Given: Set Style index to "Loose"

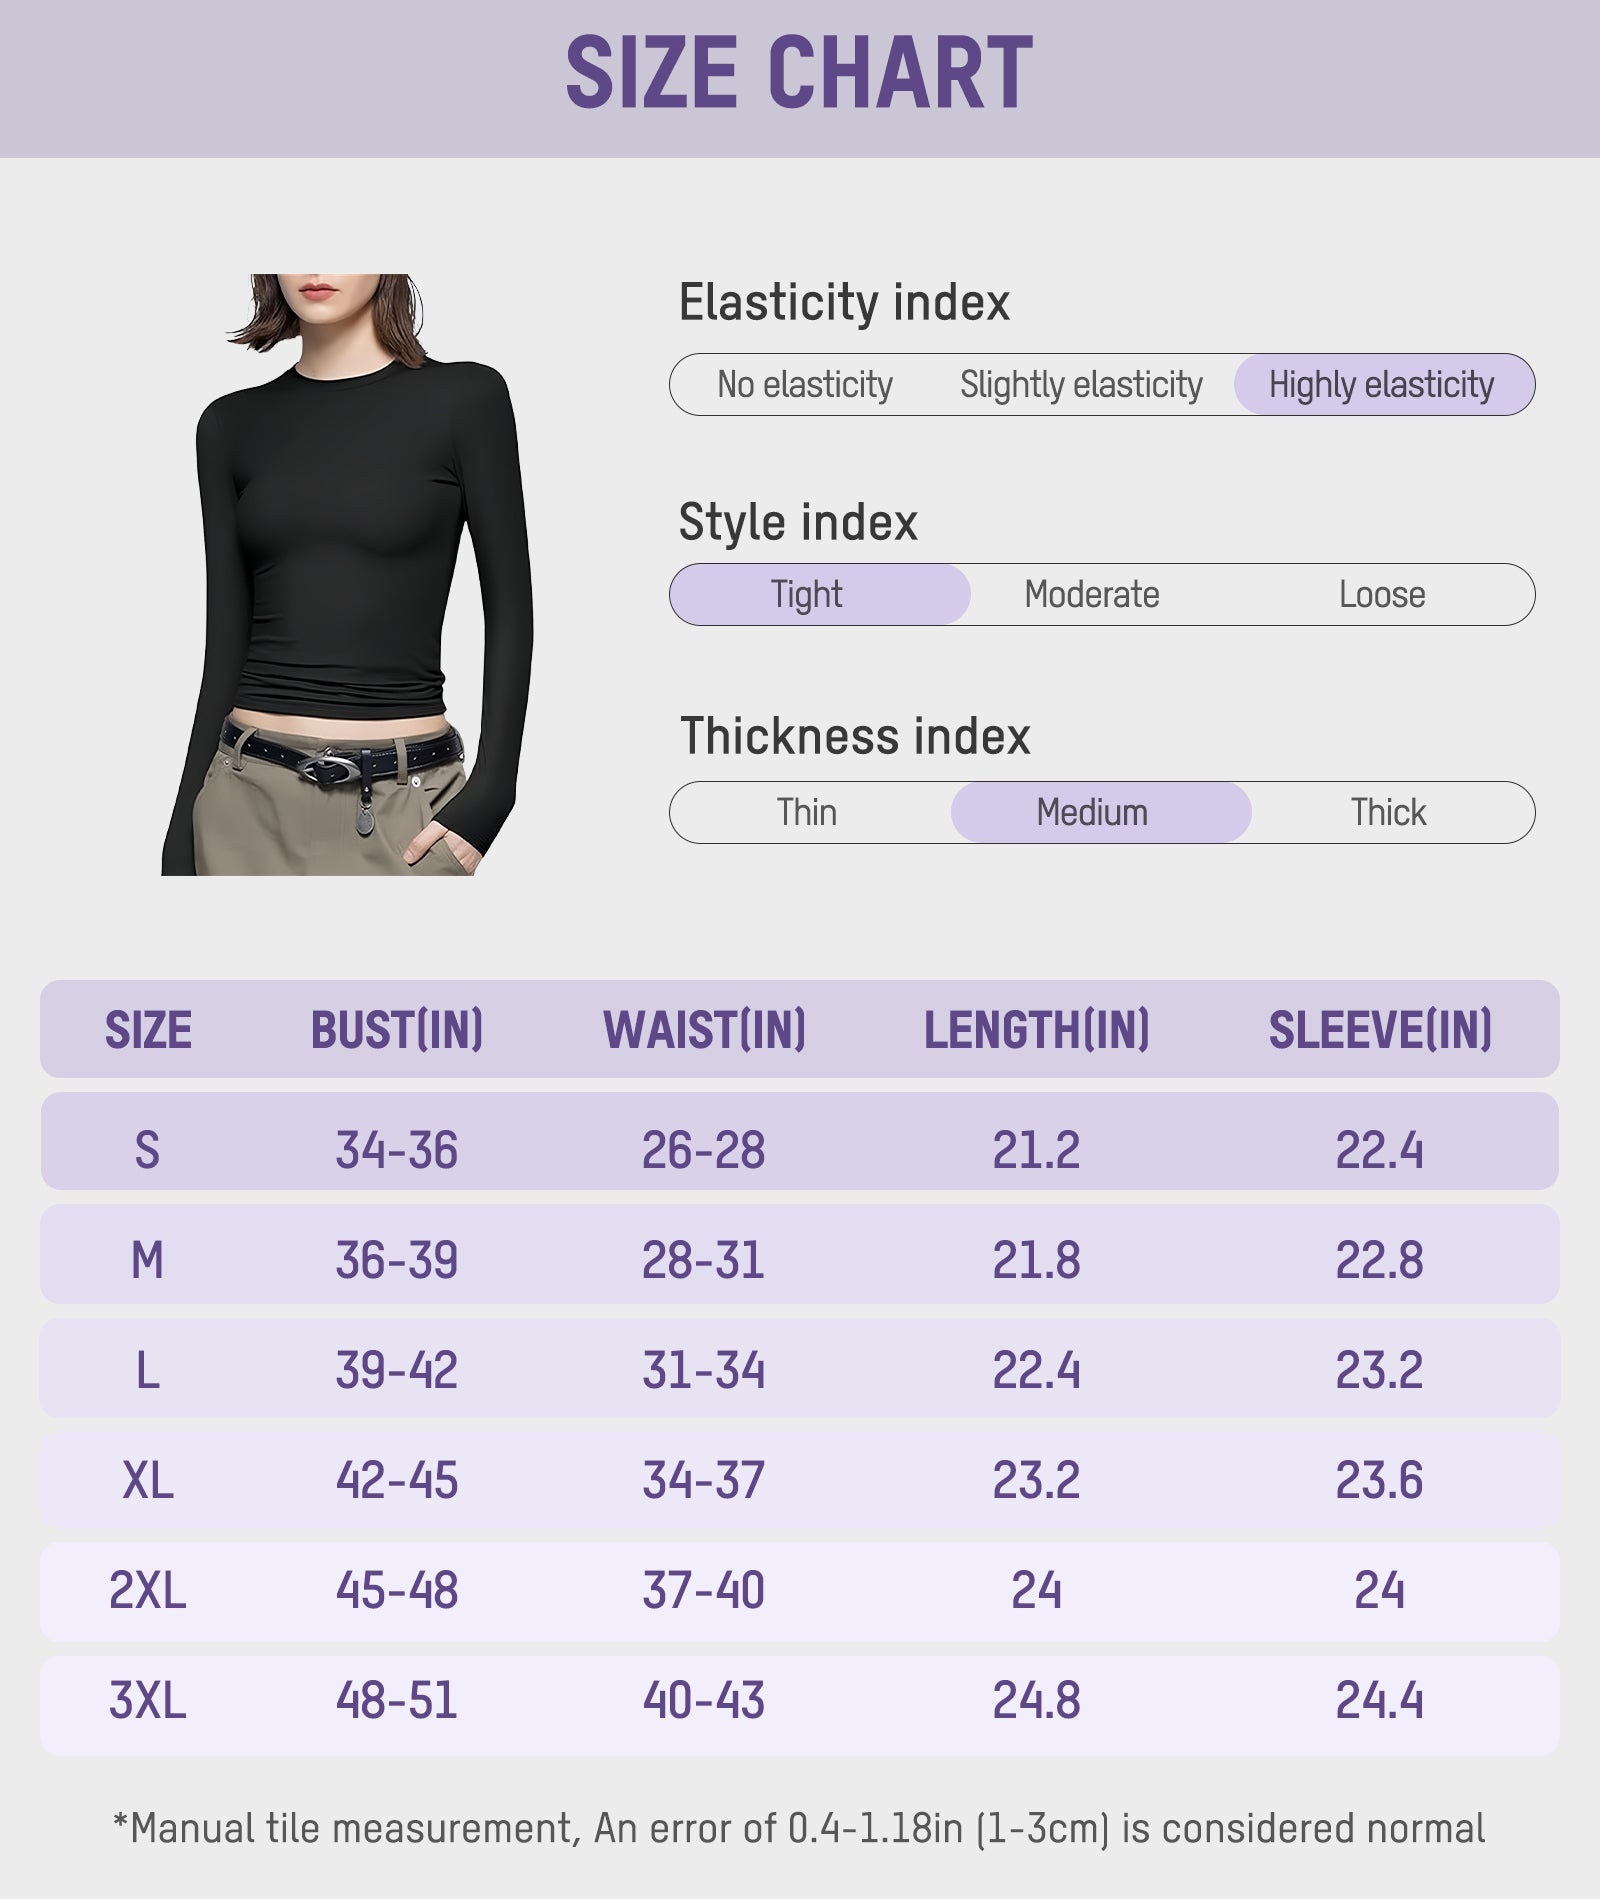Looking at the screenshot, I should 1382,595.
